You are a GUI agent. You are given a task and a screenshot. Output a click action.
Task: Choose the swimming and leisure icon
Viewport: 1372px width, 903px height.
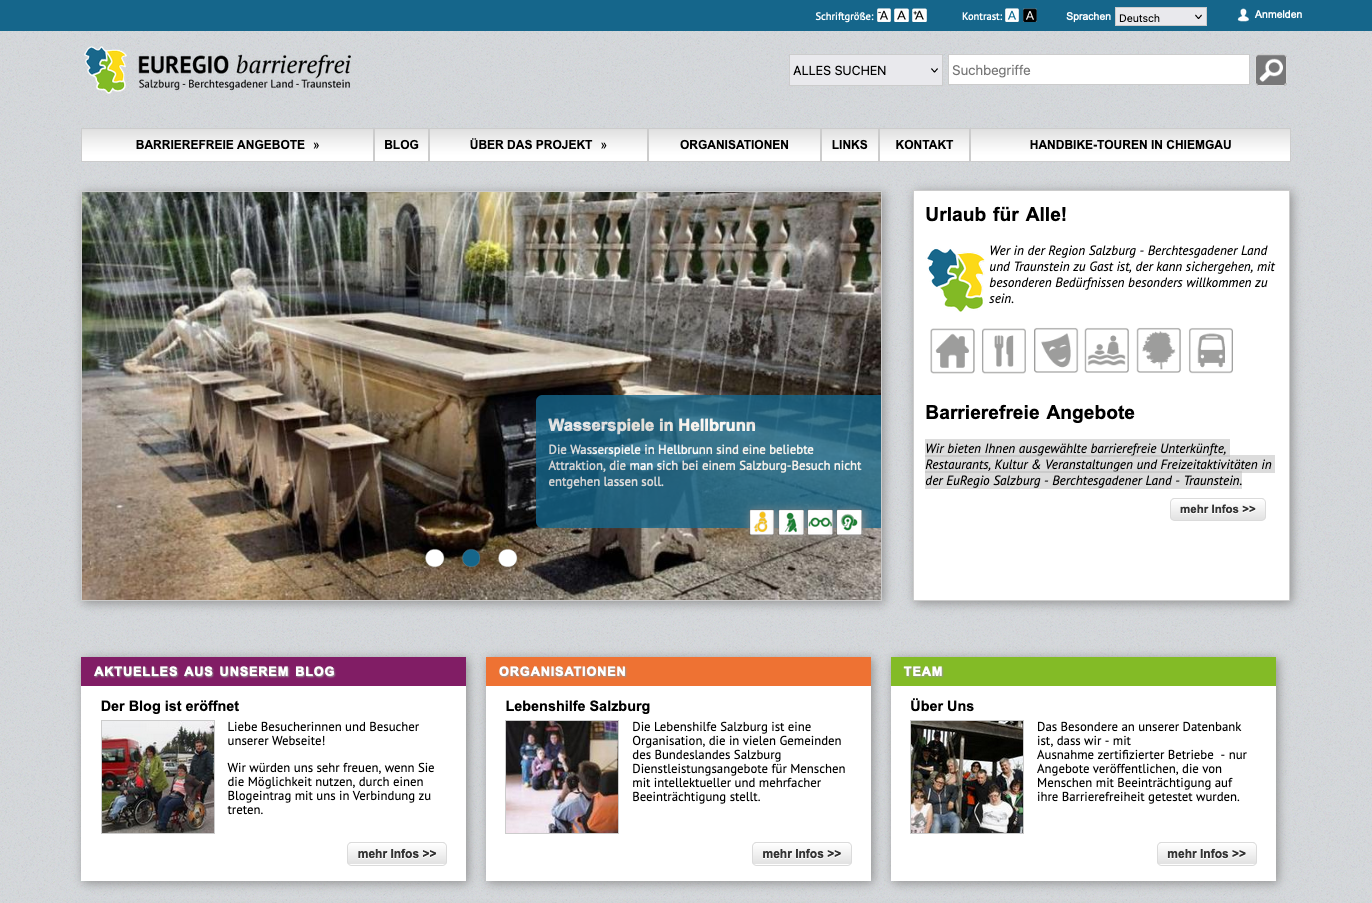tap(1107, 351)
